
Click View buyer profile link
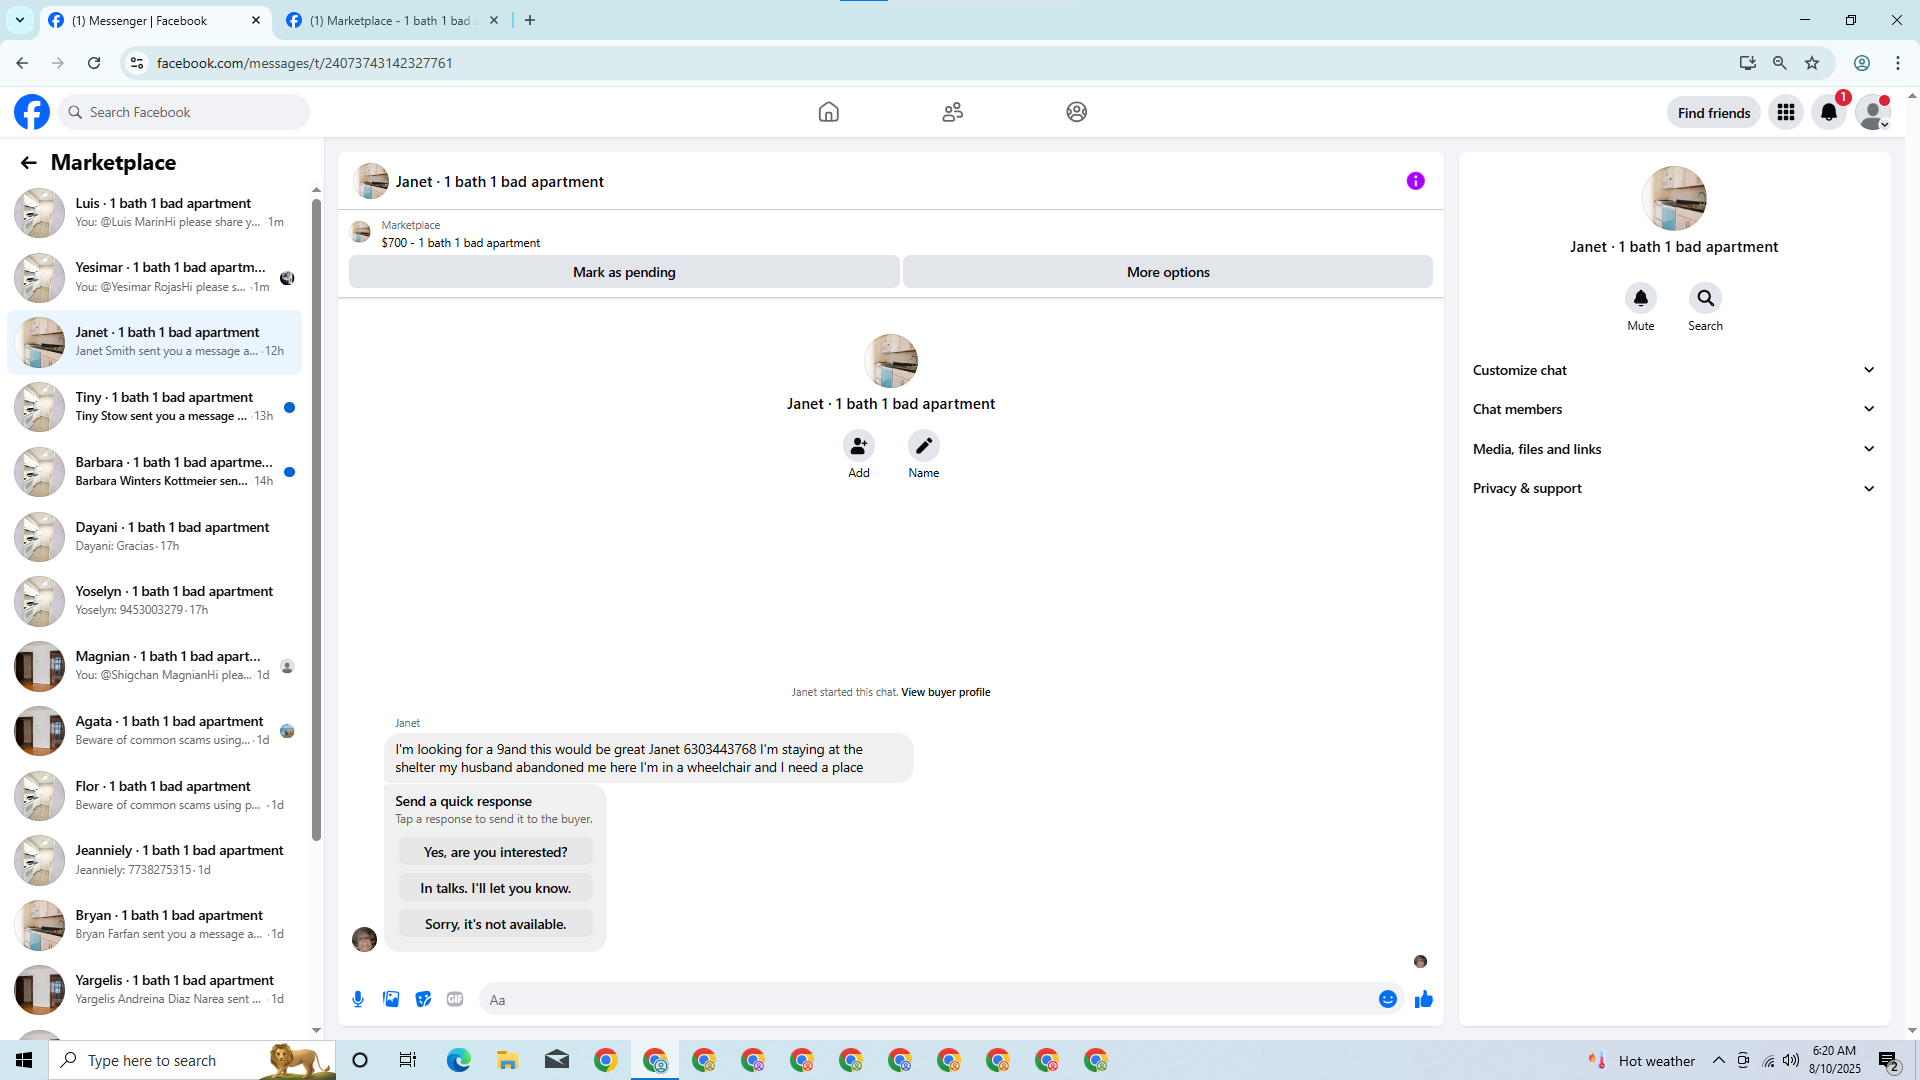pos(945,692)
